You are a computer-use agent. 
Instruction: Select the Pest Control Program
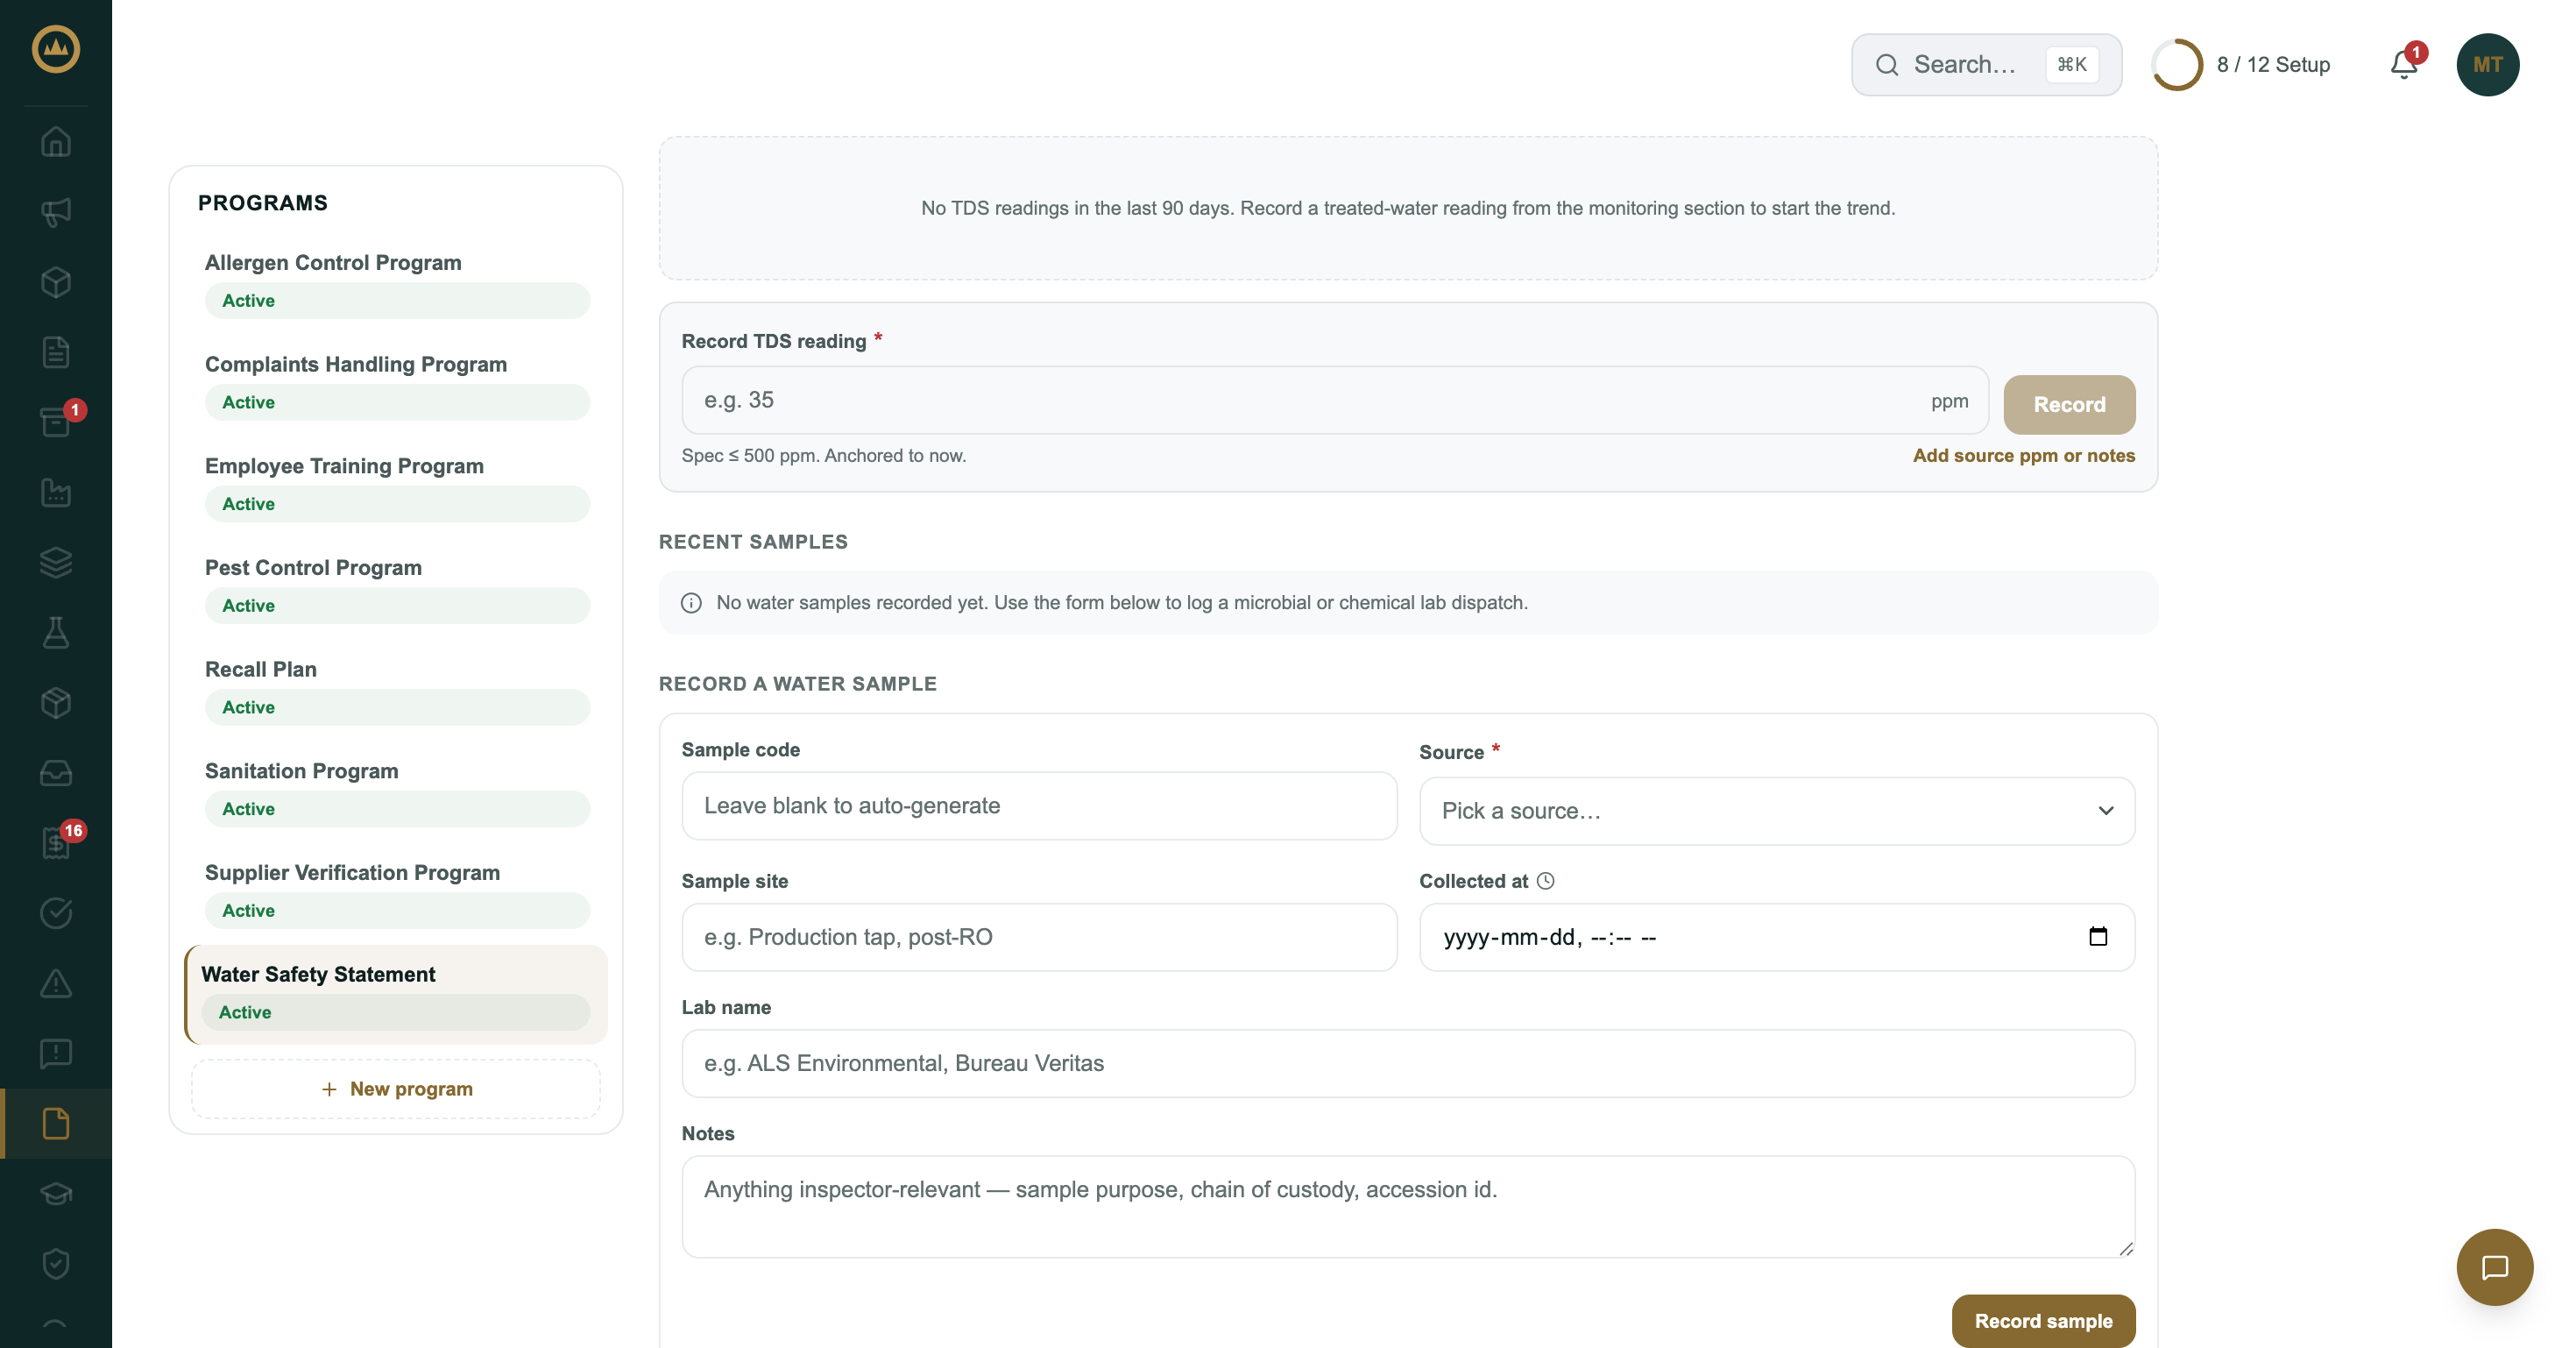click(x=397, y=588)
